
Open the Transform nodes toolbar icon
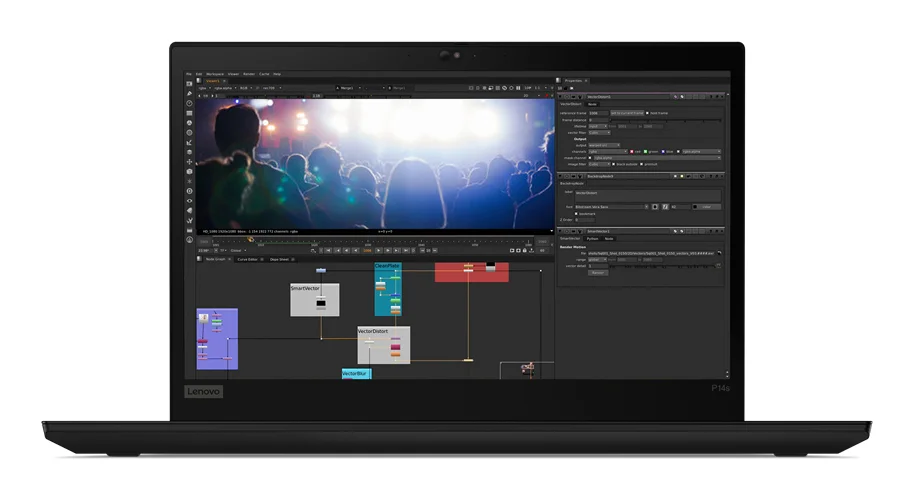[x=189, y=162]
